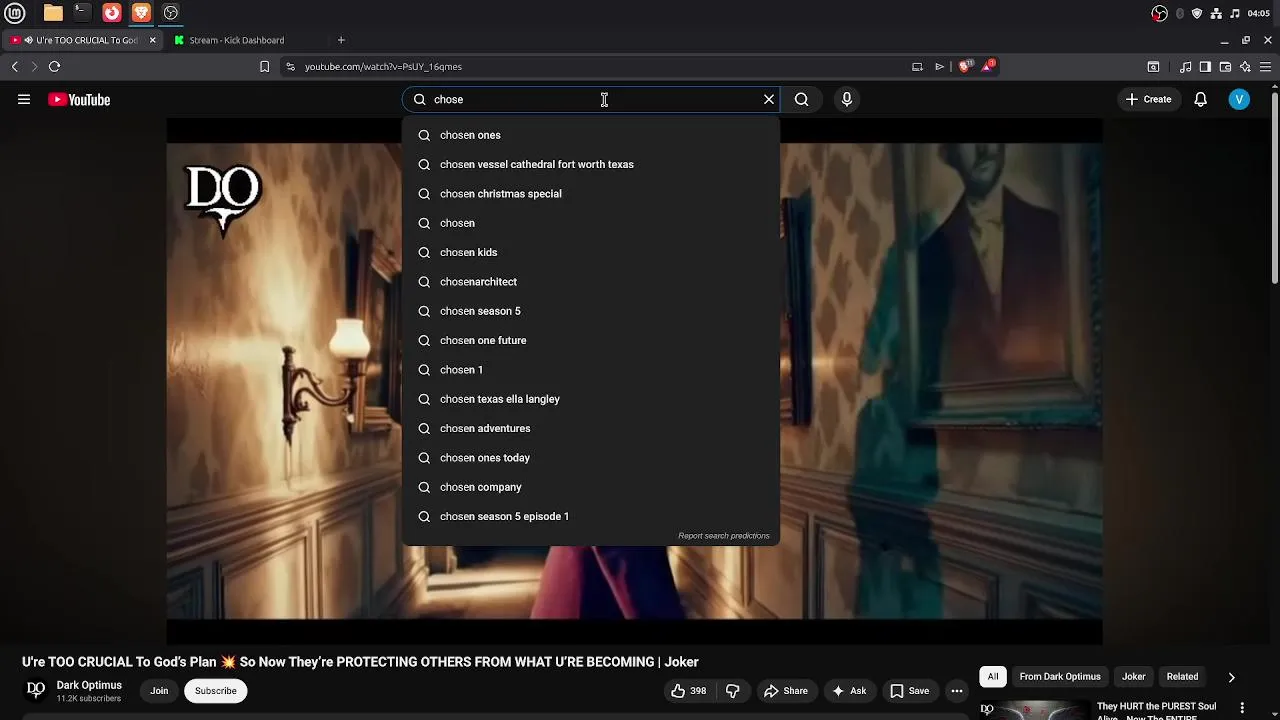Open the Brave Wallet icon
The width and height of the screenshot is (1280, 720).
pos(1225,67)
